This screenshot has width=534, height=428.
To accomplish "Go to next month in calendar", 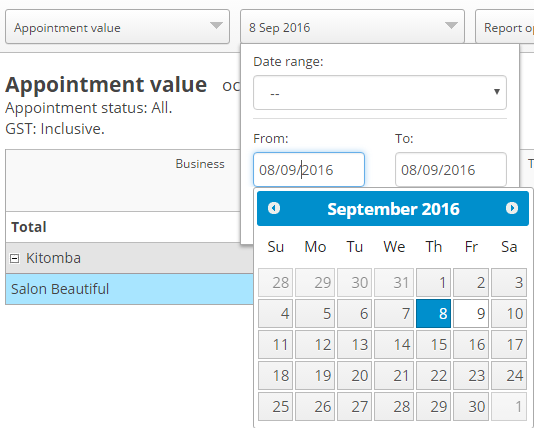I will tap(512, 208).
